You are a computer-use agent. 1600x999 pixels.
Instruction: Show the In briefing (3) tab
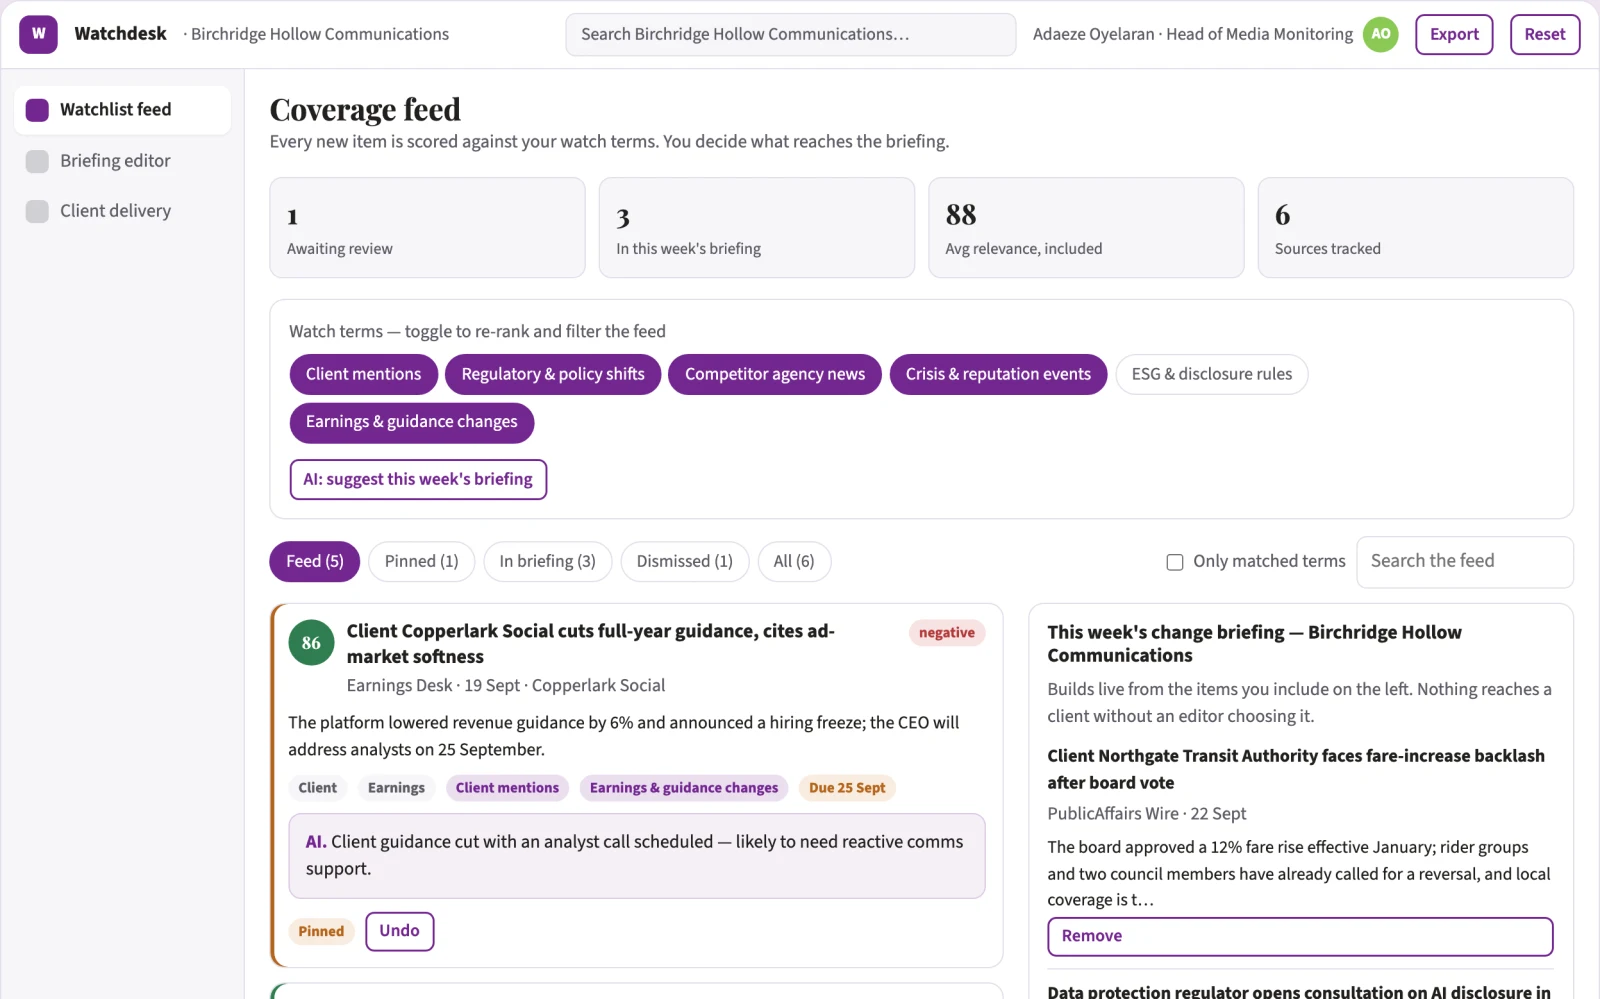pos(547,561)
